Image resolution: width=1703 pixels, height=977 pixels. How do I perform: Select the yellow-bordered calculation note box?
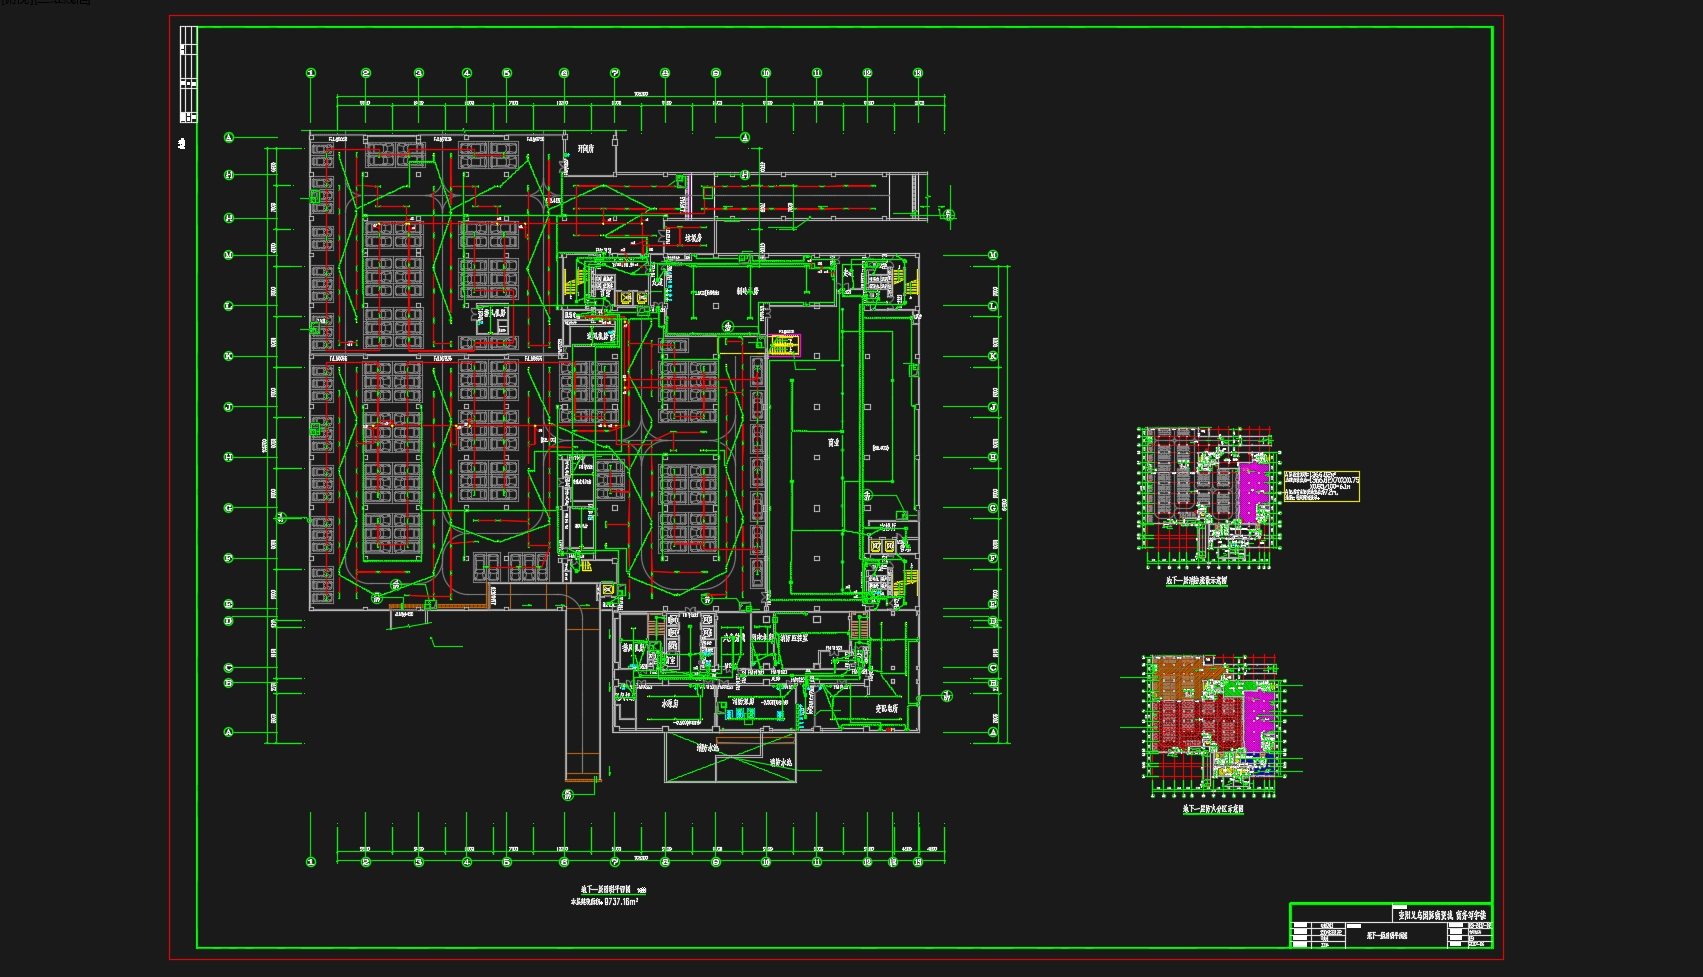coord(1321,487)
